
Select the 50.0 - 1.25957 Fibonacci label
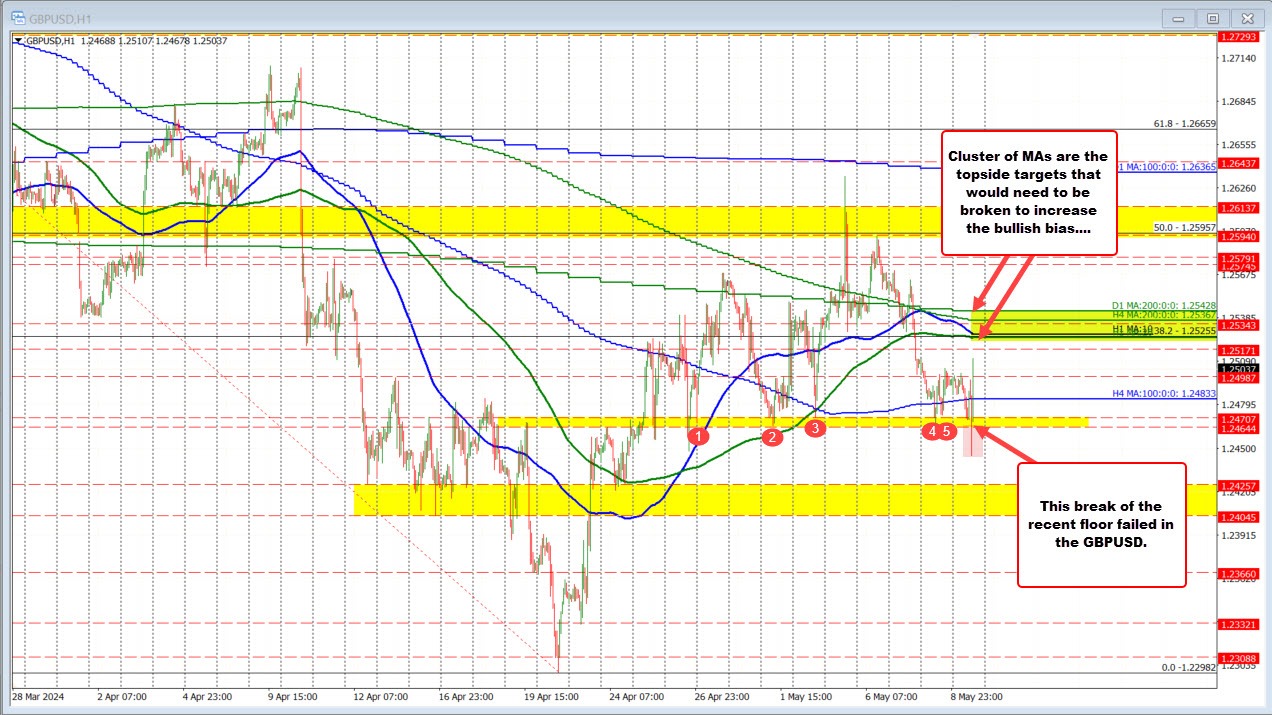point(1184,228)
